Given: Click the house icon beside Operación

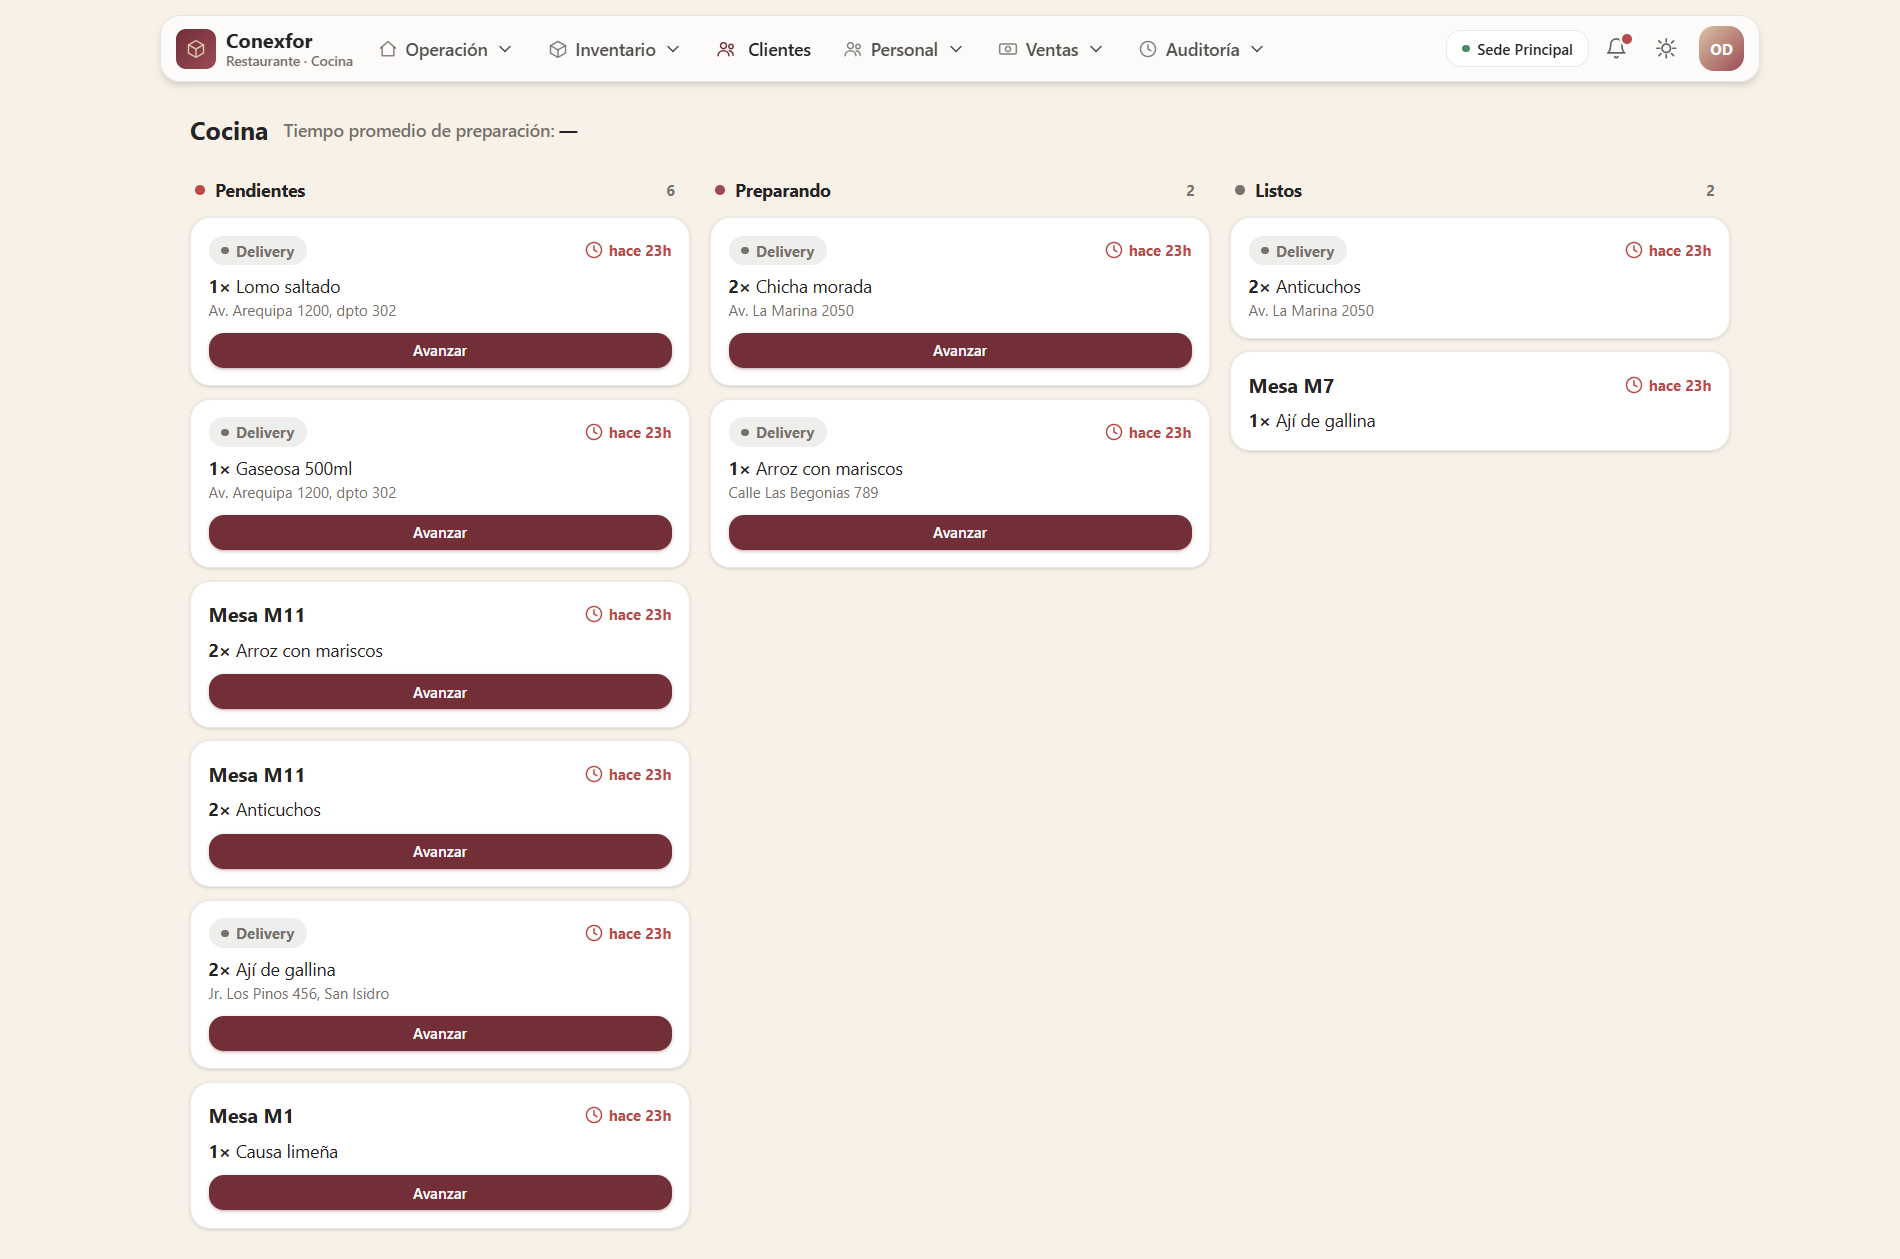Looking at the screenshot, I should (x=388, y=49).
